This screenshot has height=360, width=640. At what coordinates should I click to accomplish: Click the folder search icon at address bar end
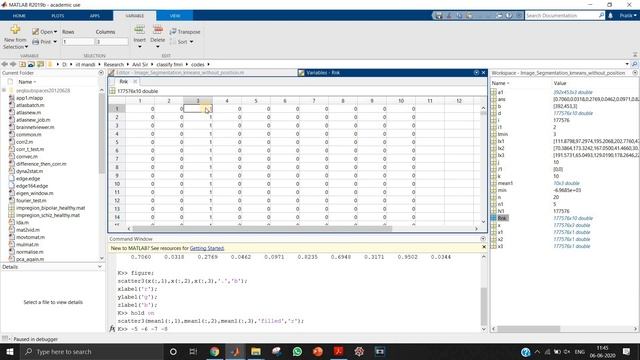635,64
